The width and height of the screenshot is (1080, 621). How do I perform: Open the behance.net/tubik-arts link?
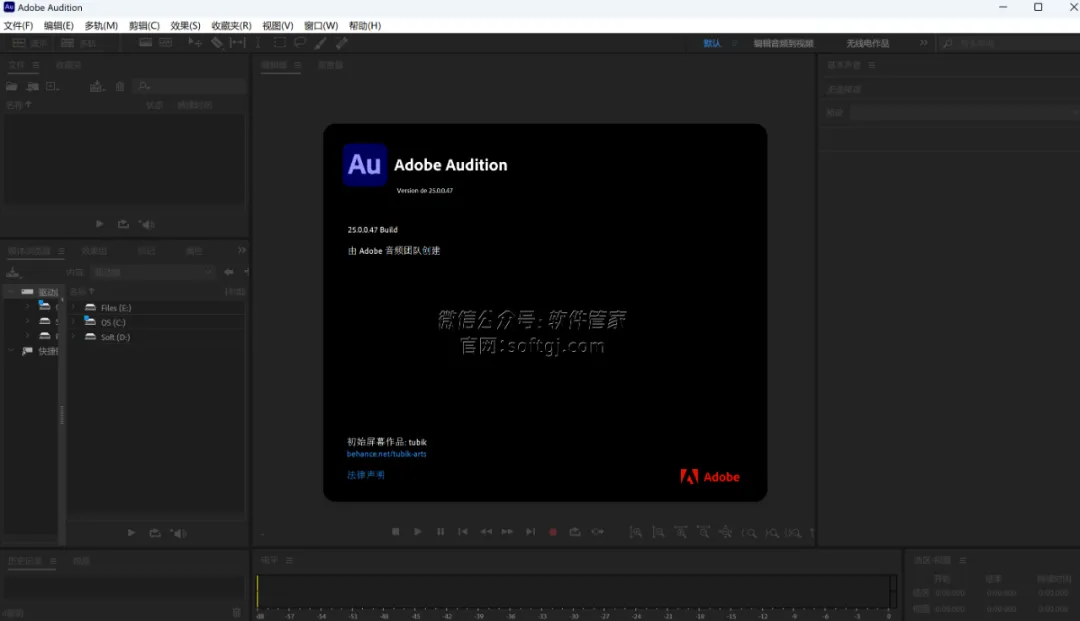386,454
